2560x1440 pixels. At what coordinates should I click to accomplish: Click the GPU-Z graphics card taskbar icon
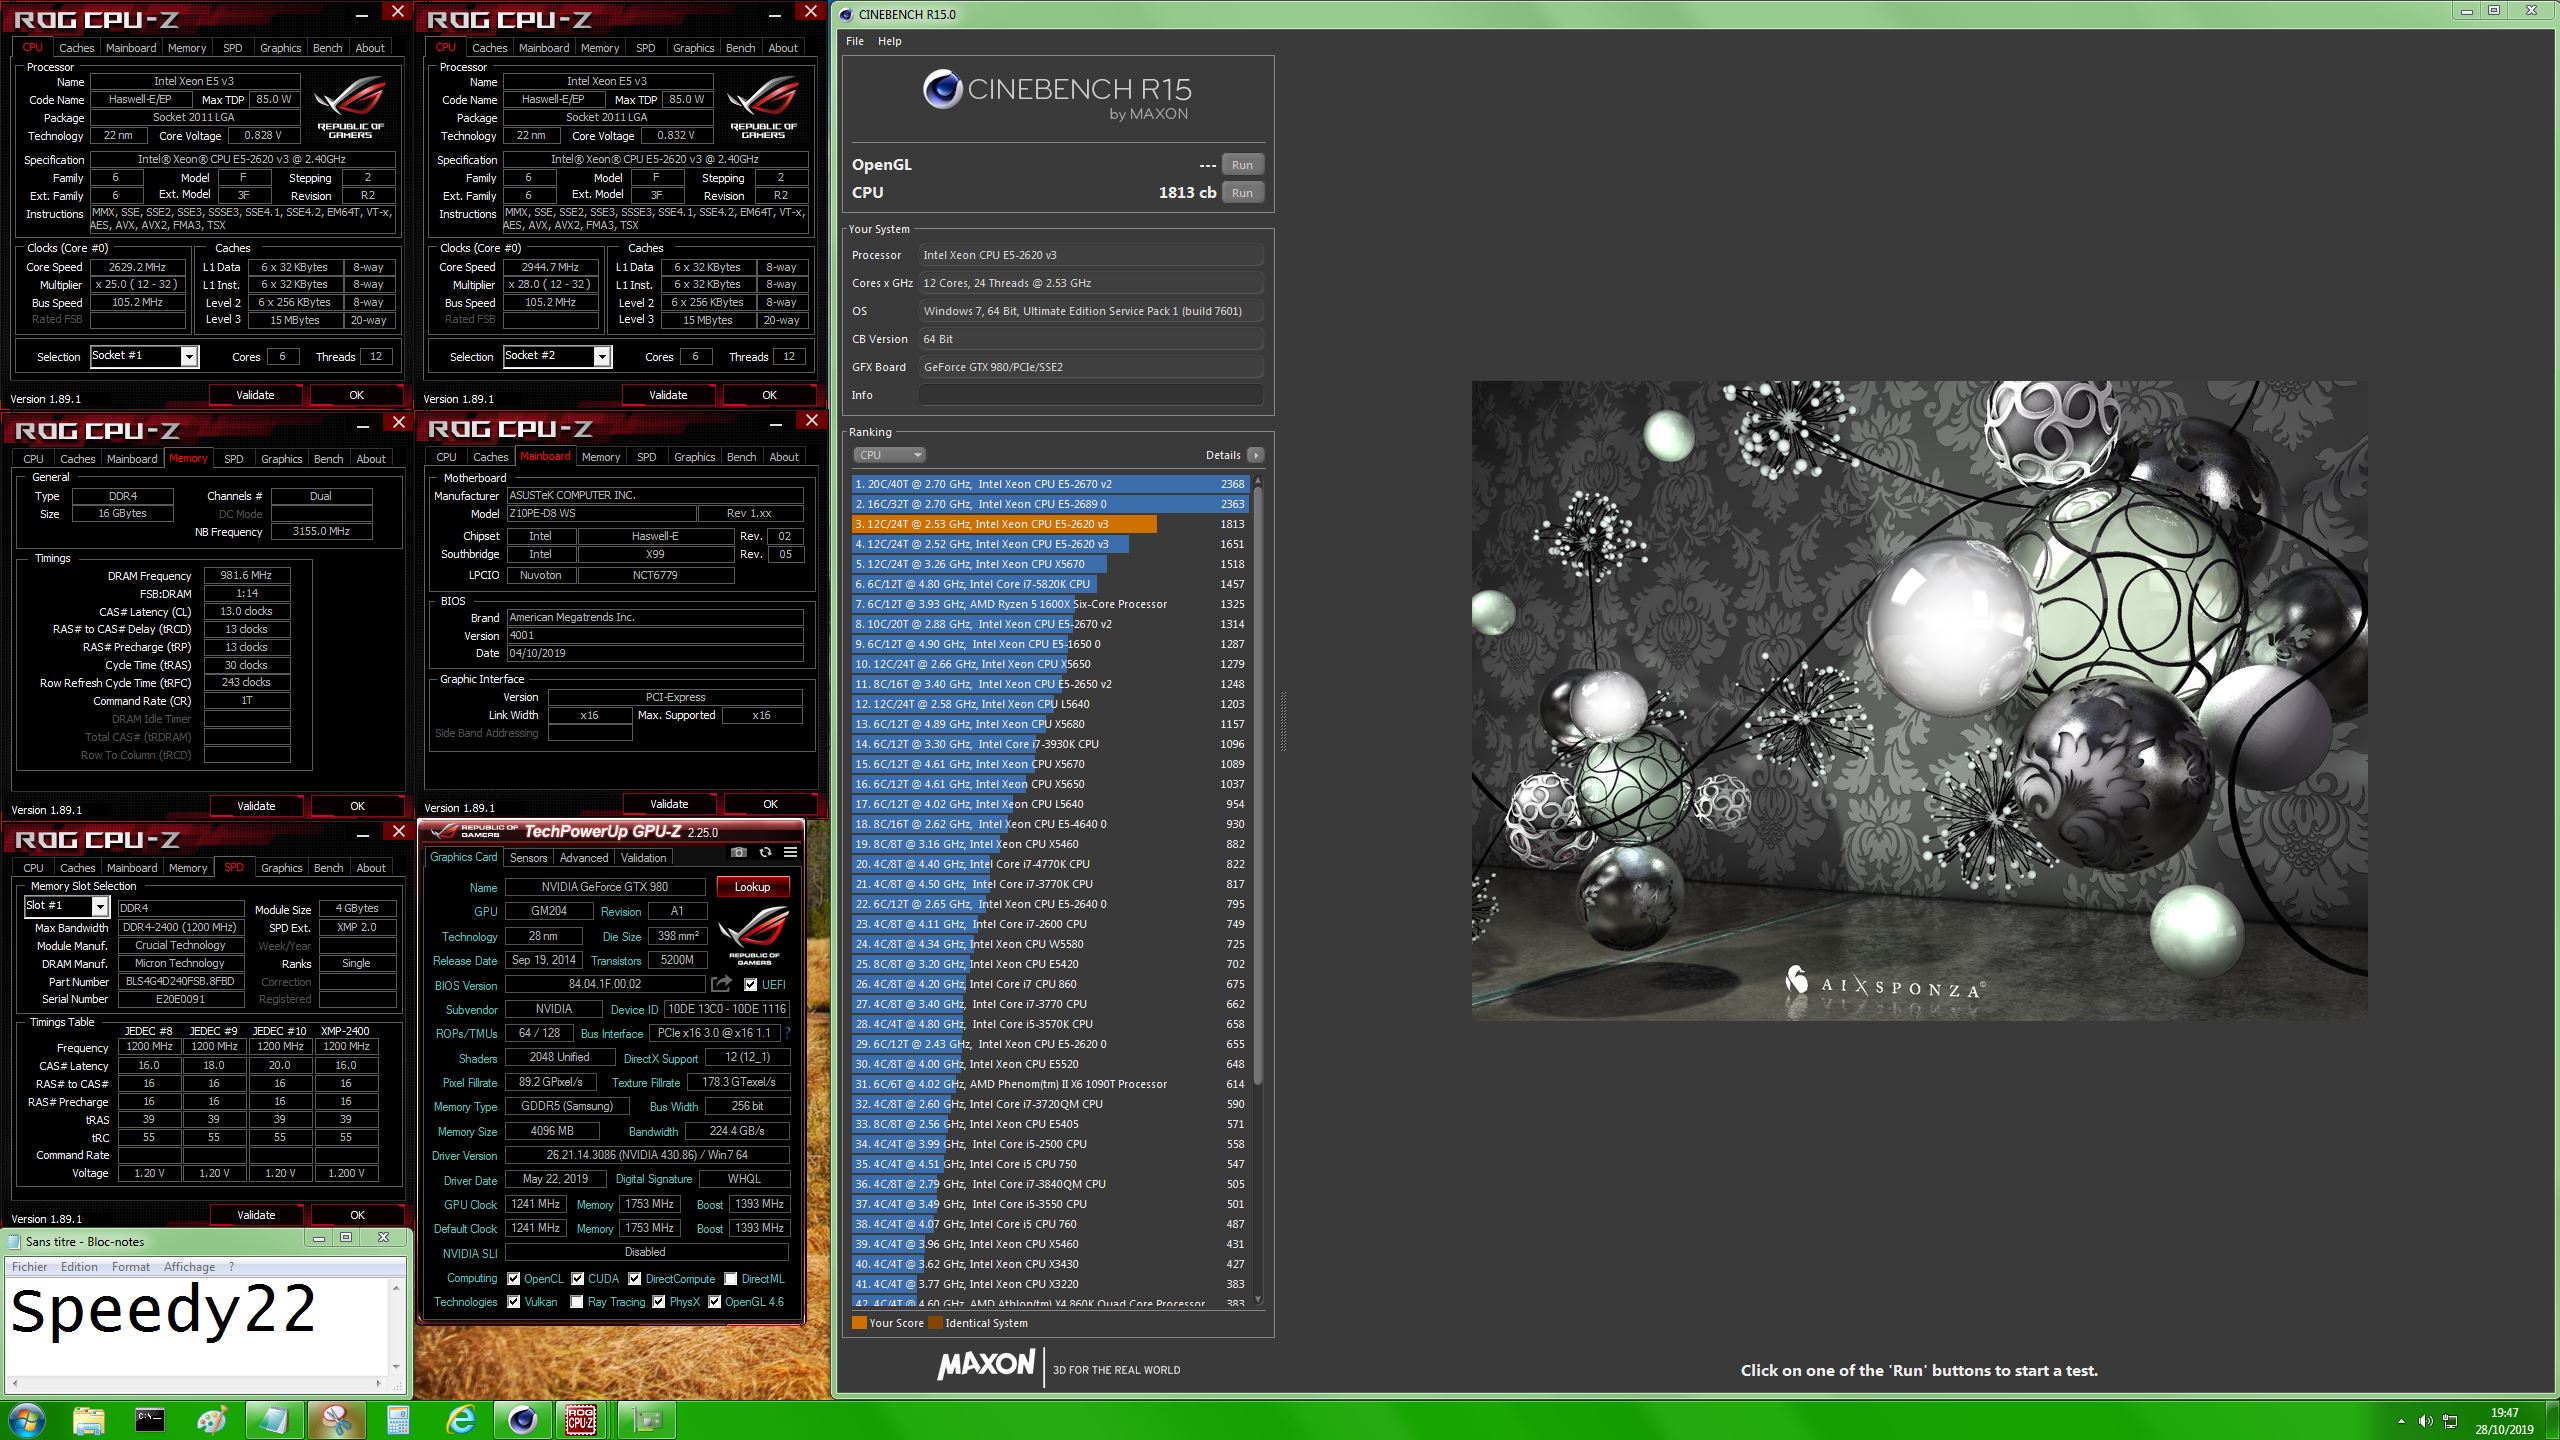tap(646, 1420)
